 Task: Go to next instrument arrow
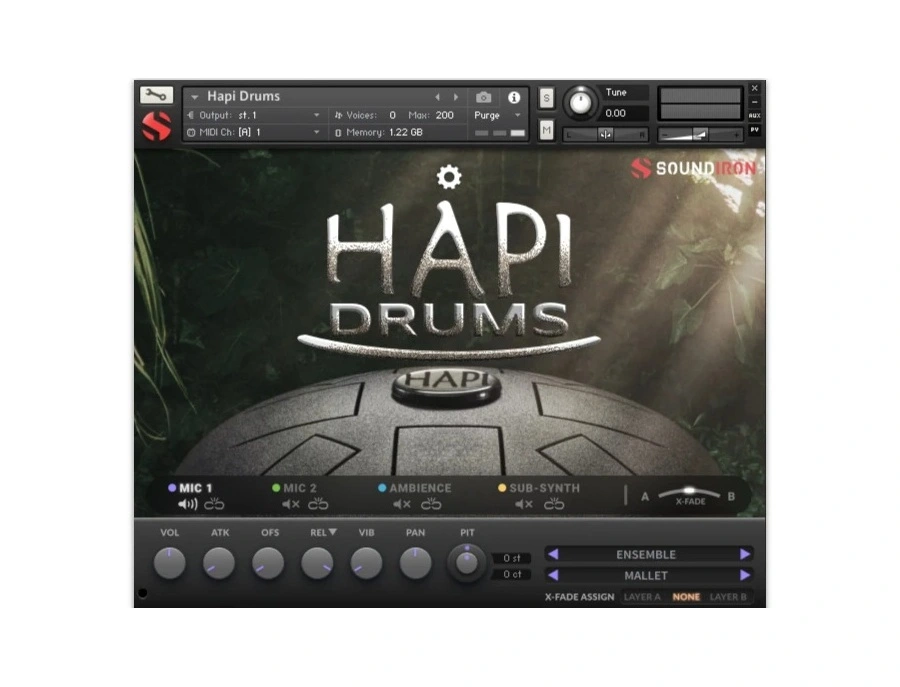[x=456, y=97]
